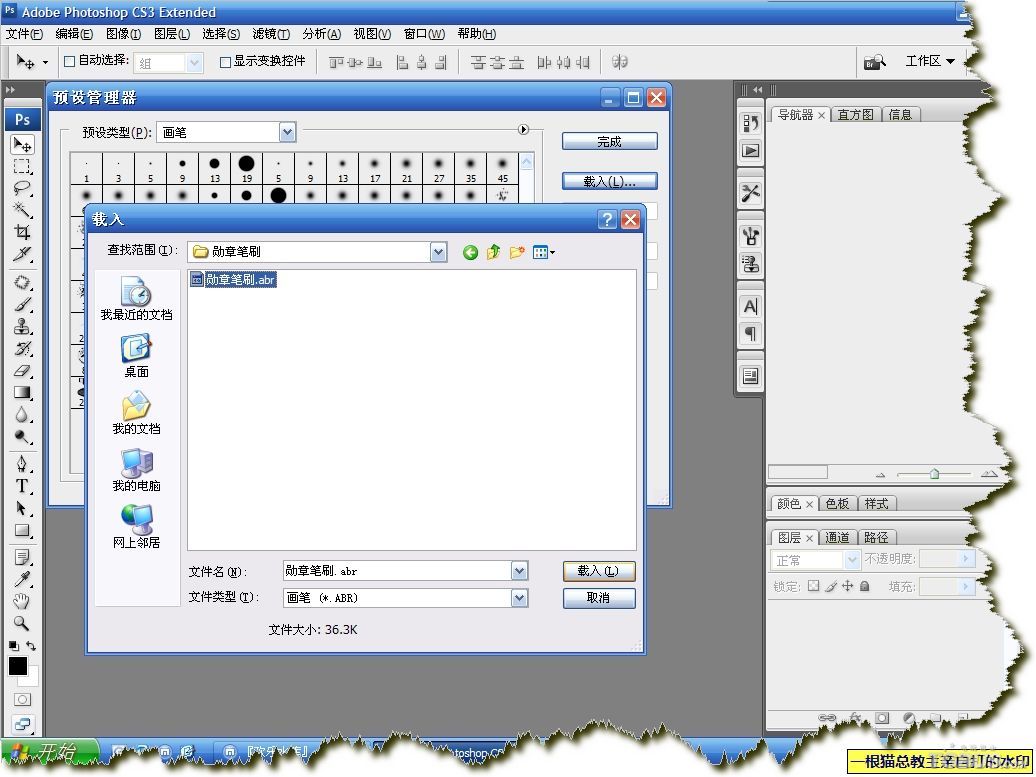Select the Eraser tool
This screenshot has width=1036, height=777.
pos(22,370)
